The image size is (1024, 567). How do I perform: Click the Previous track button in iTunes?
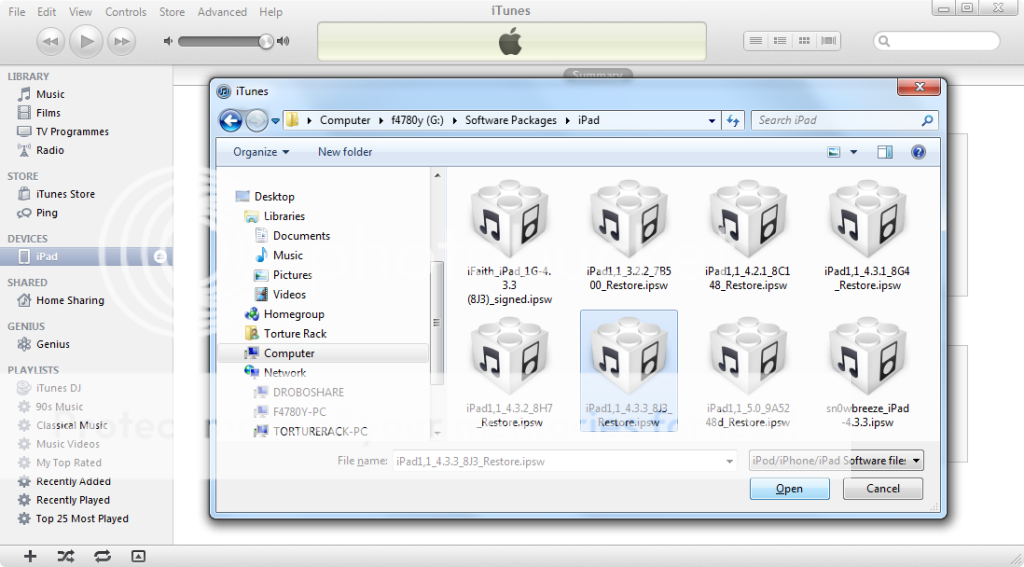click(50, 42)
